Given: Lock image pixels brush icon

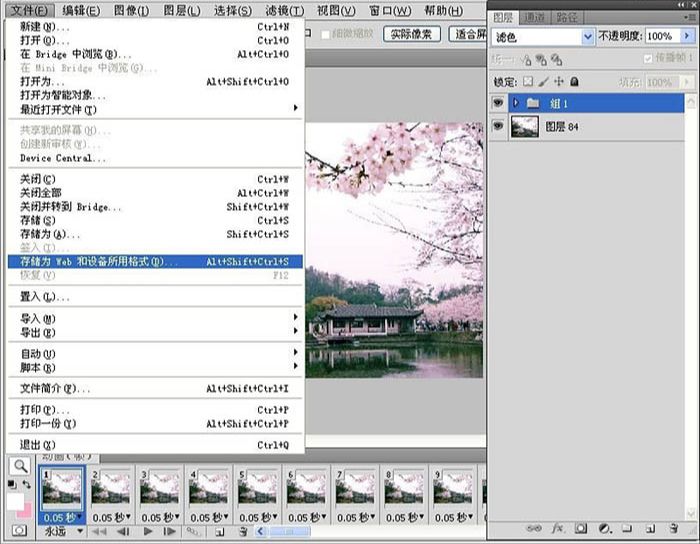Looking at the screenshot, I should click(543, 82).
